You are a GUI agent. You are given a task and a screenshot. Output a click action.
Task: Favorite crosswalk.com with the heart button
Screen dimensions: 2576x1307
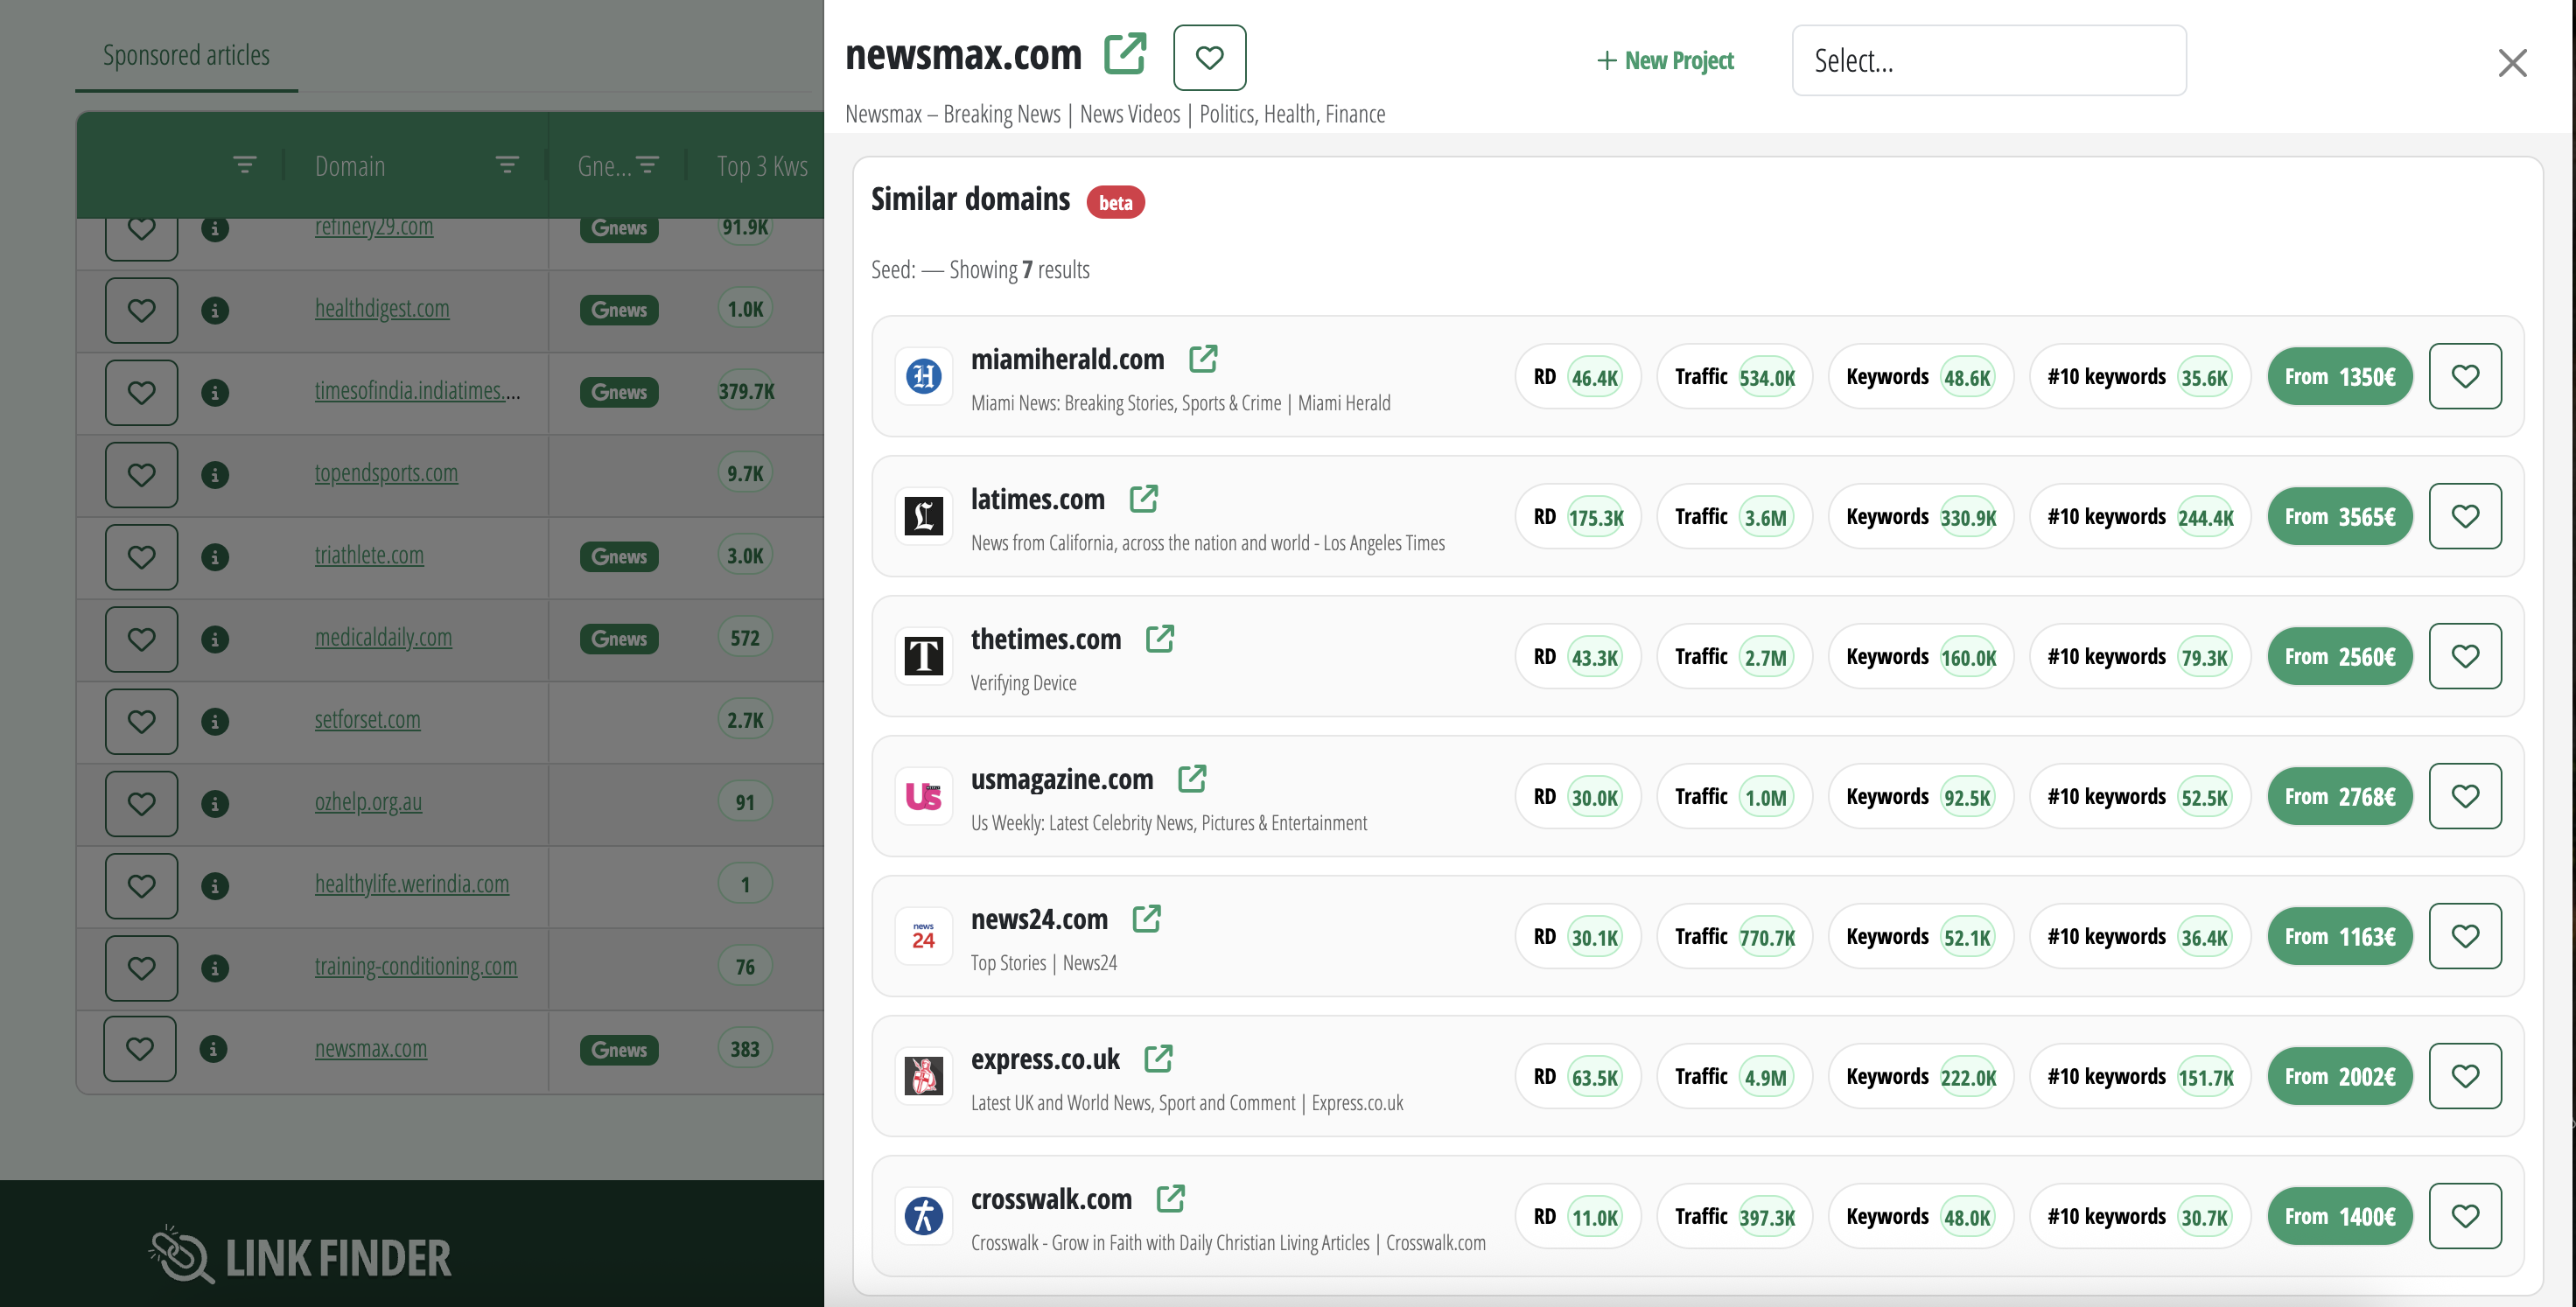coord(2465,1216)
